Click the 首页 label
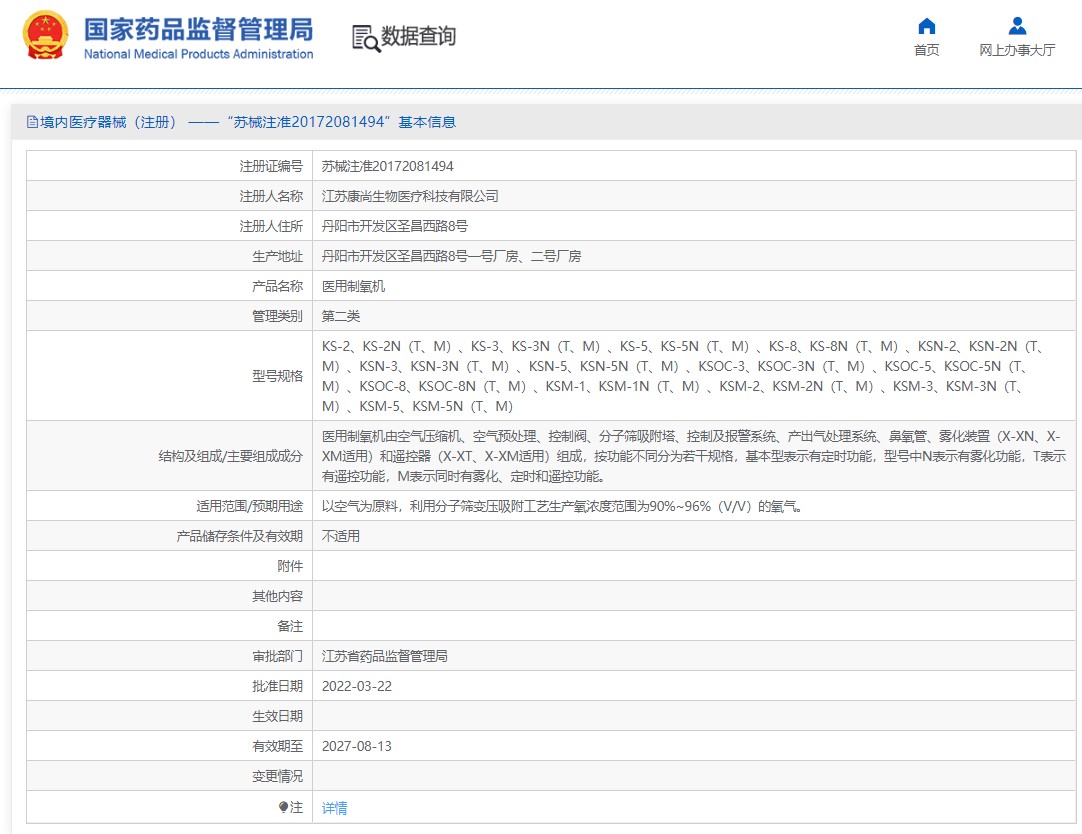The image size is (1082, 834). point(927,50)
